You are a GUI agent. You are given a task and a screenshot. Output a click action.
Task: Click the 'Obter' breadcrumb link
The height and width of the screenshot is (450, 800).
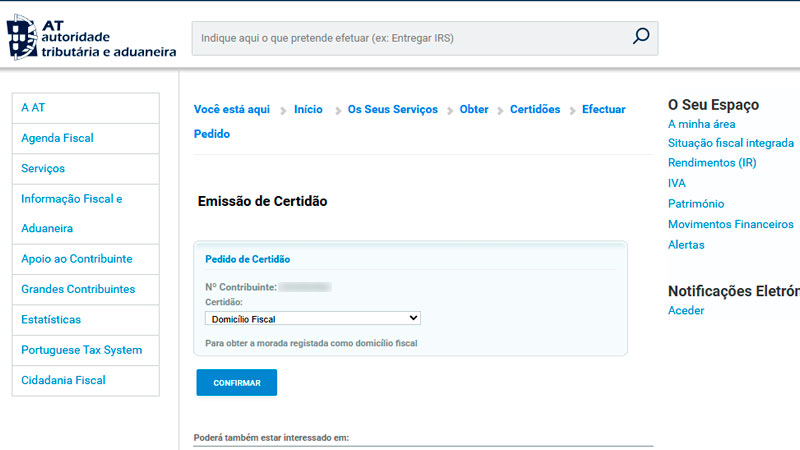(474, 109)
